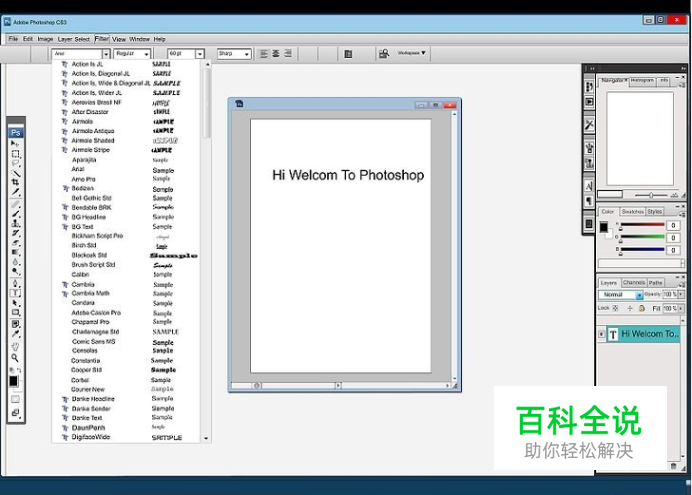Select the Lasso tool
The height and width of the screenshot is (495, 692).
15,164
